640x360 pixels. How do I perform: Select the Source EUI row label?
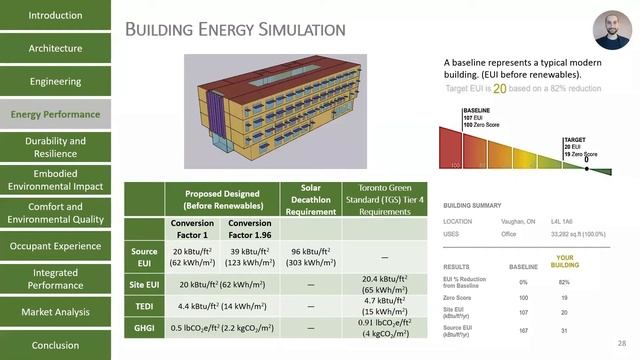coord(144,257)
